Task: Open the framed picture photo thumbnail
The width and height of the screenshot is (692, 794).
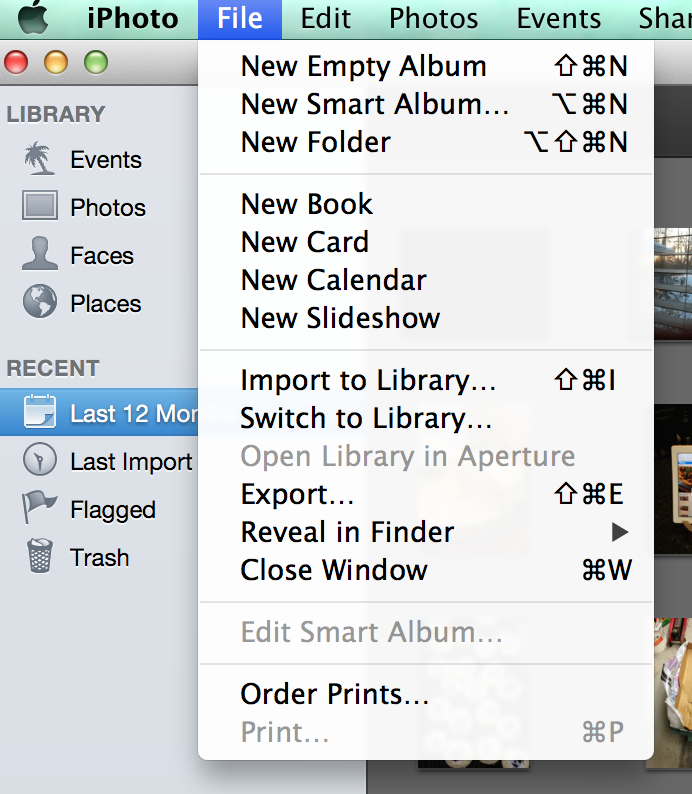Action: point(673,479)
